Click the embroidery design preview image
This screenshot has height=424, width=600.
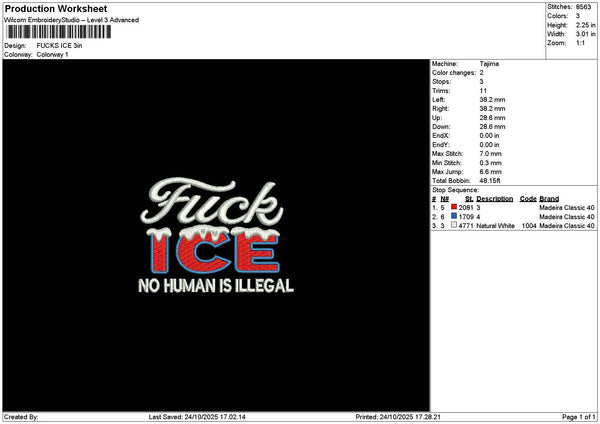pyautogui.click(x=216, y=235)
